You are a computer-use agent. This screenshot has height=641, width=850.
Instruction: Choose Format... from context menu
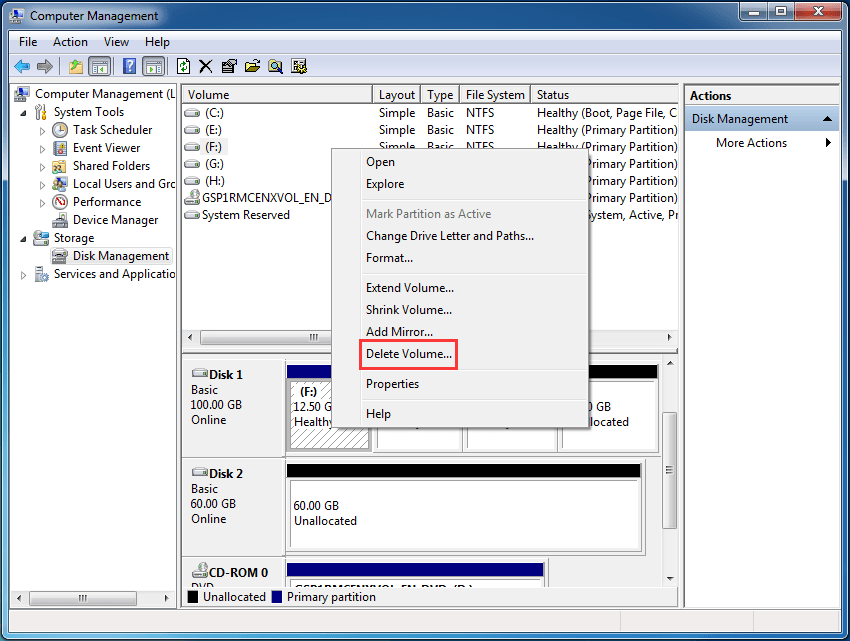pyautogui.click(x=389, y=258)
